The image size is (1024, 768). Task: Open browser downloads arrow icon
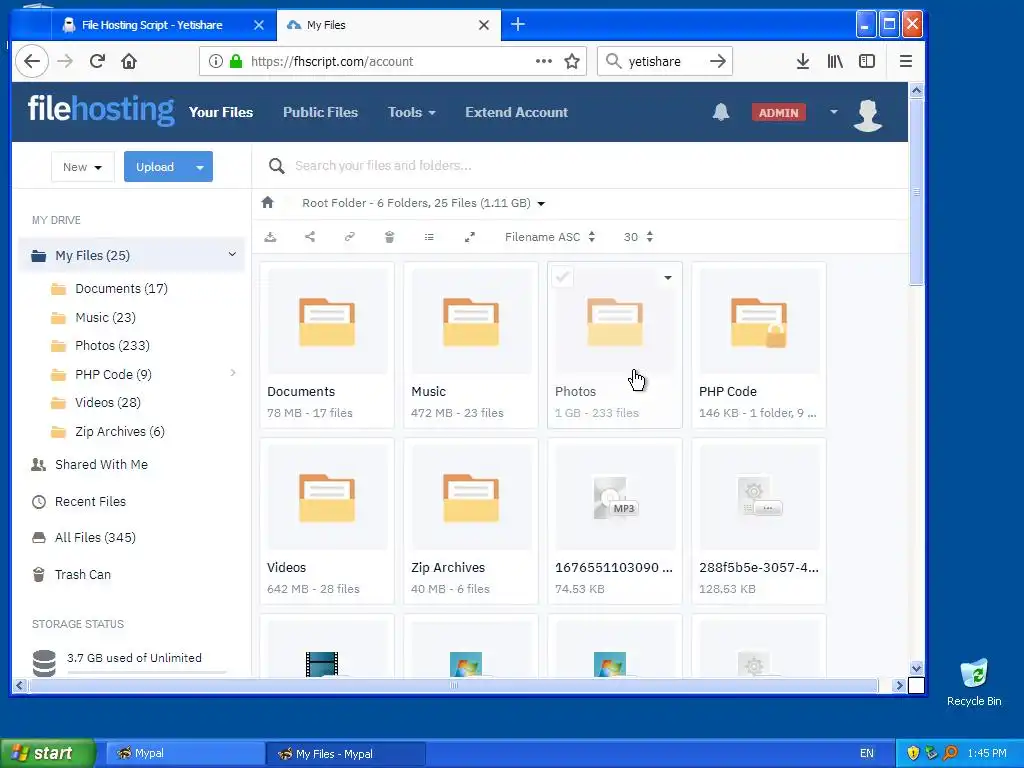pos(803,61)
